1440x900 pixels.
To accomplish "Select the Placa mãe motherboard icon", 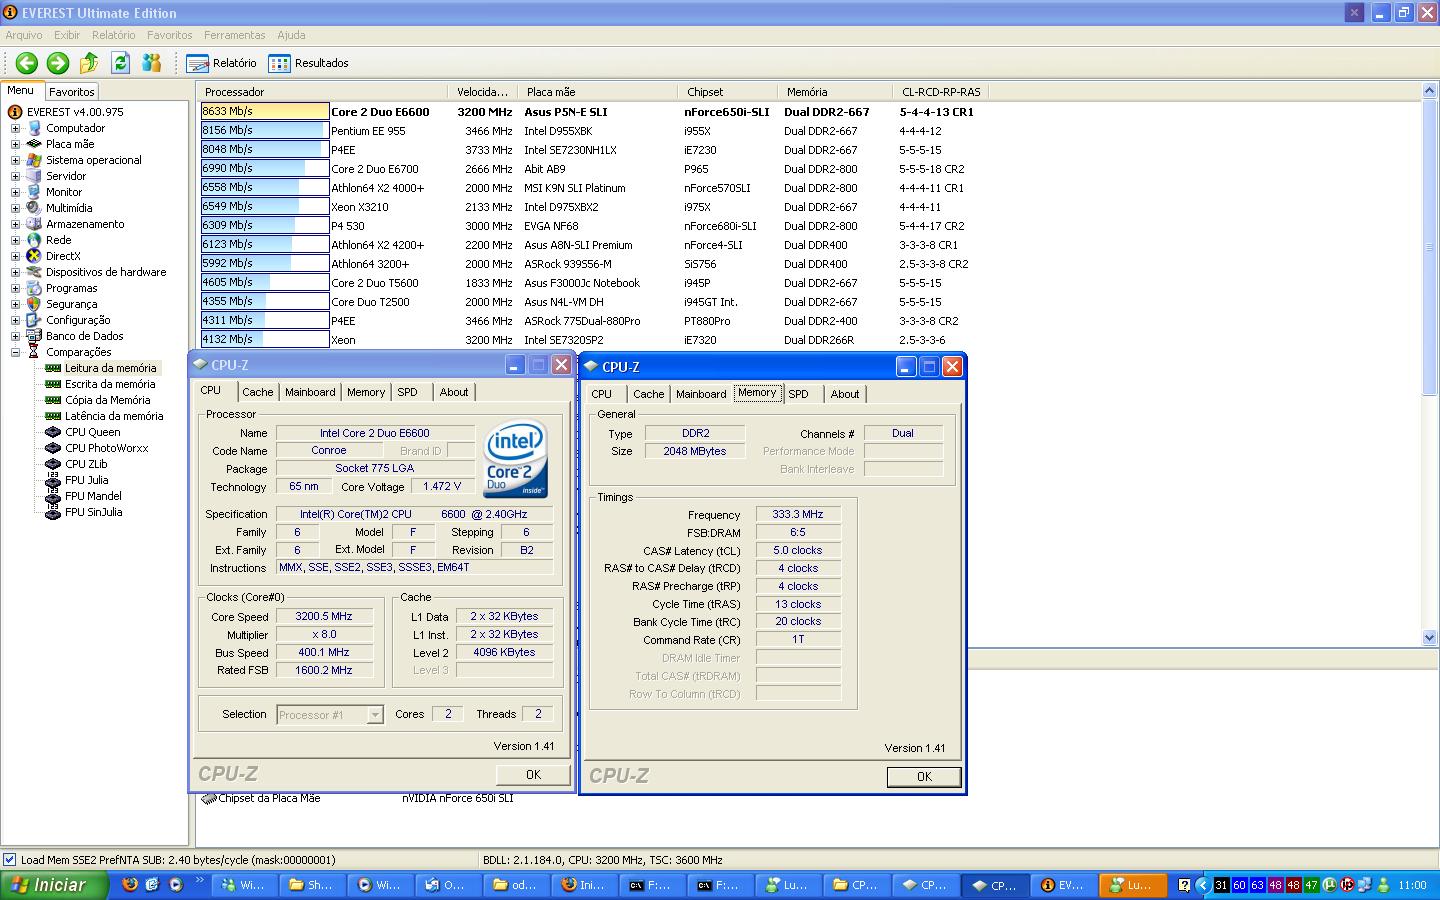I will coord(34,144).
